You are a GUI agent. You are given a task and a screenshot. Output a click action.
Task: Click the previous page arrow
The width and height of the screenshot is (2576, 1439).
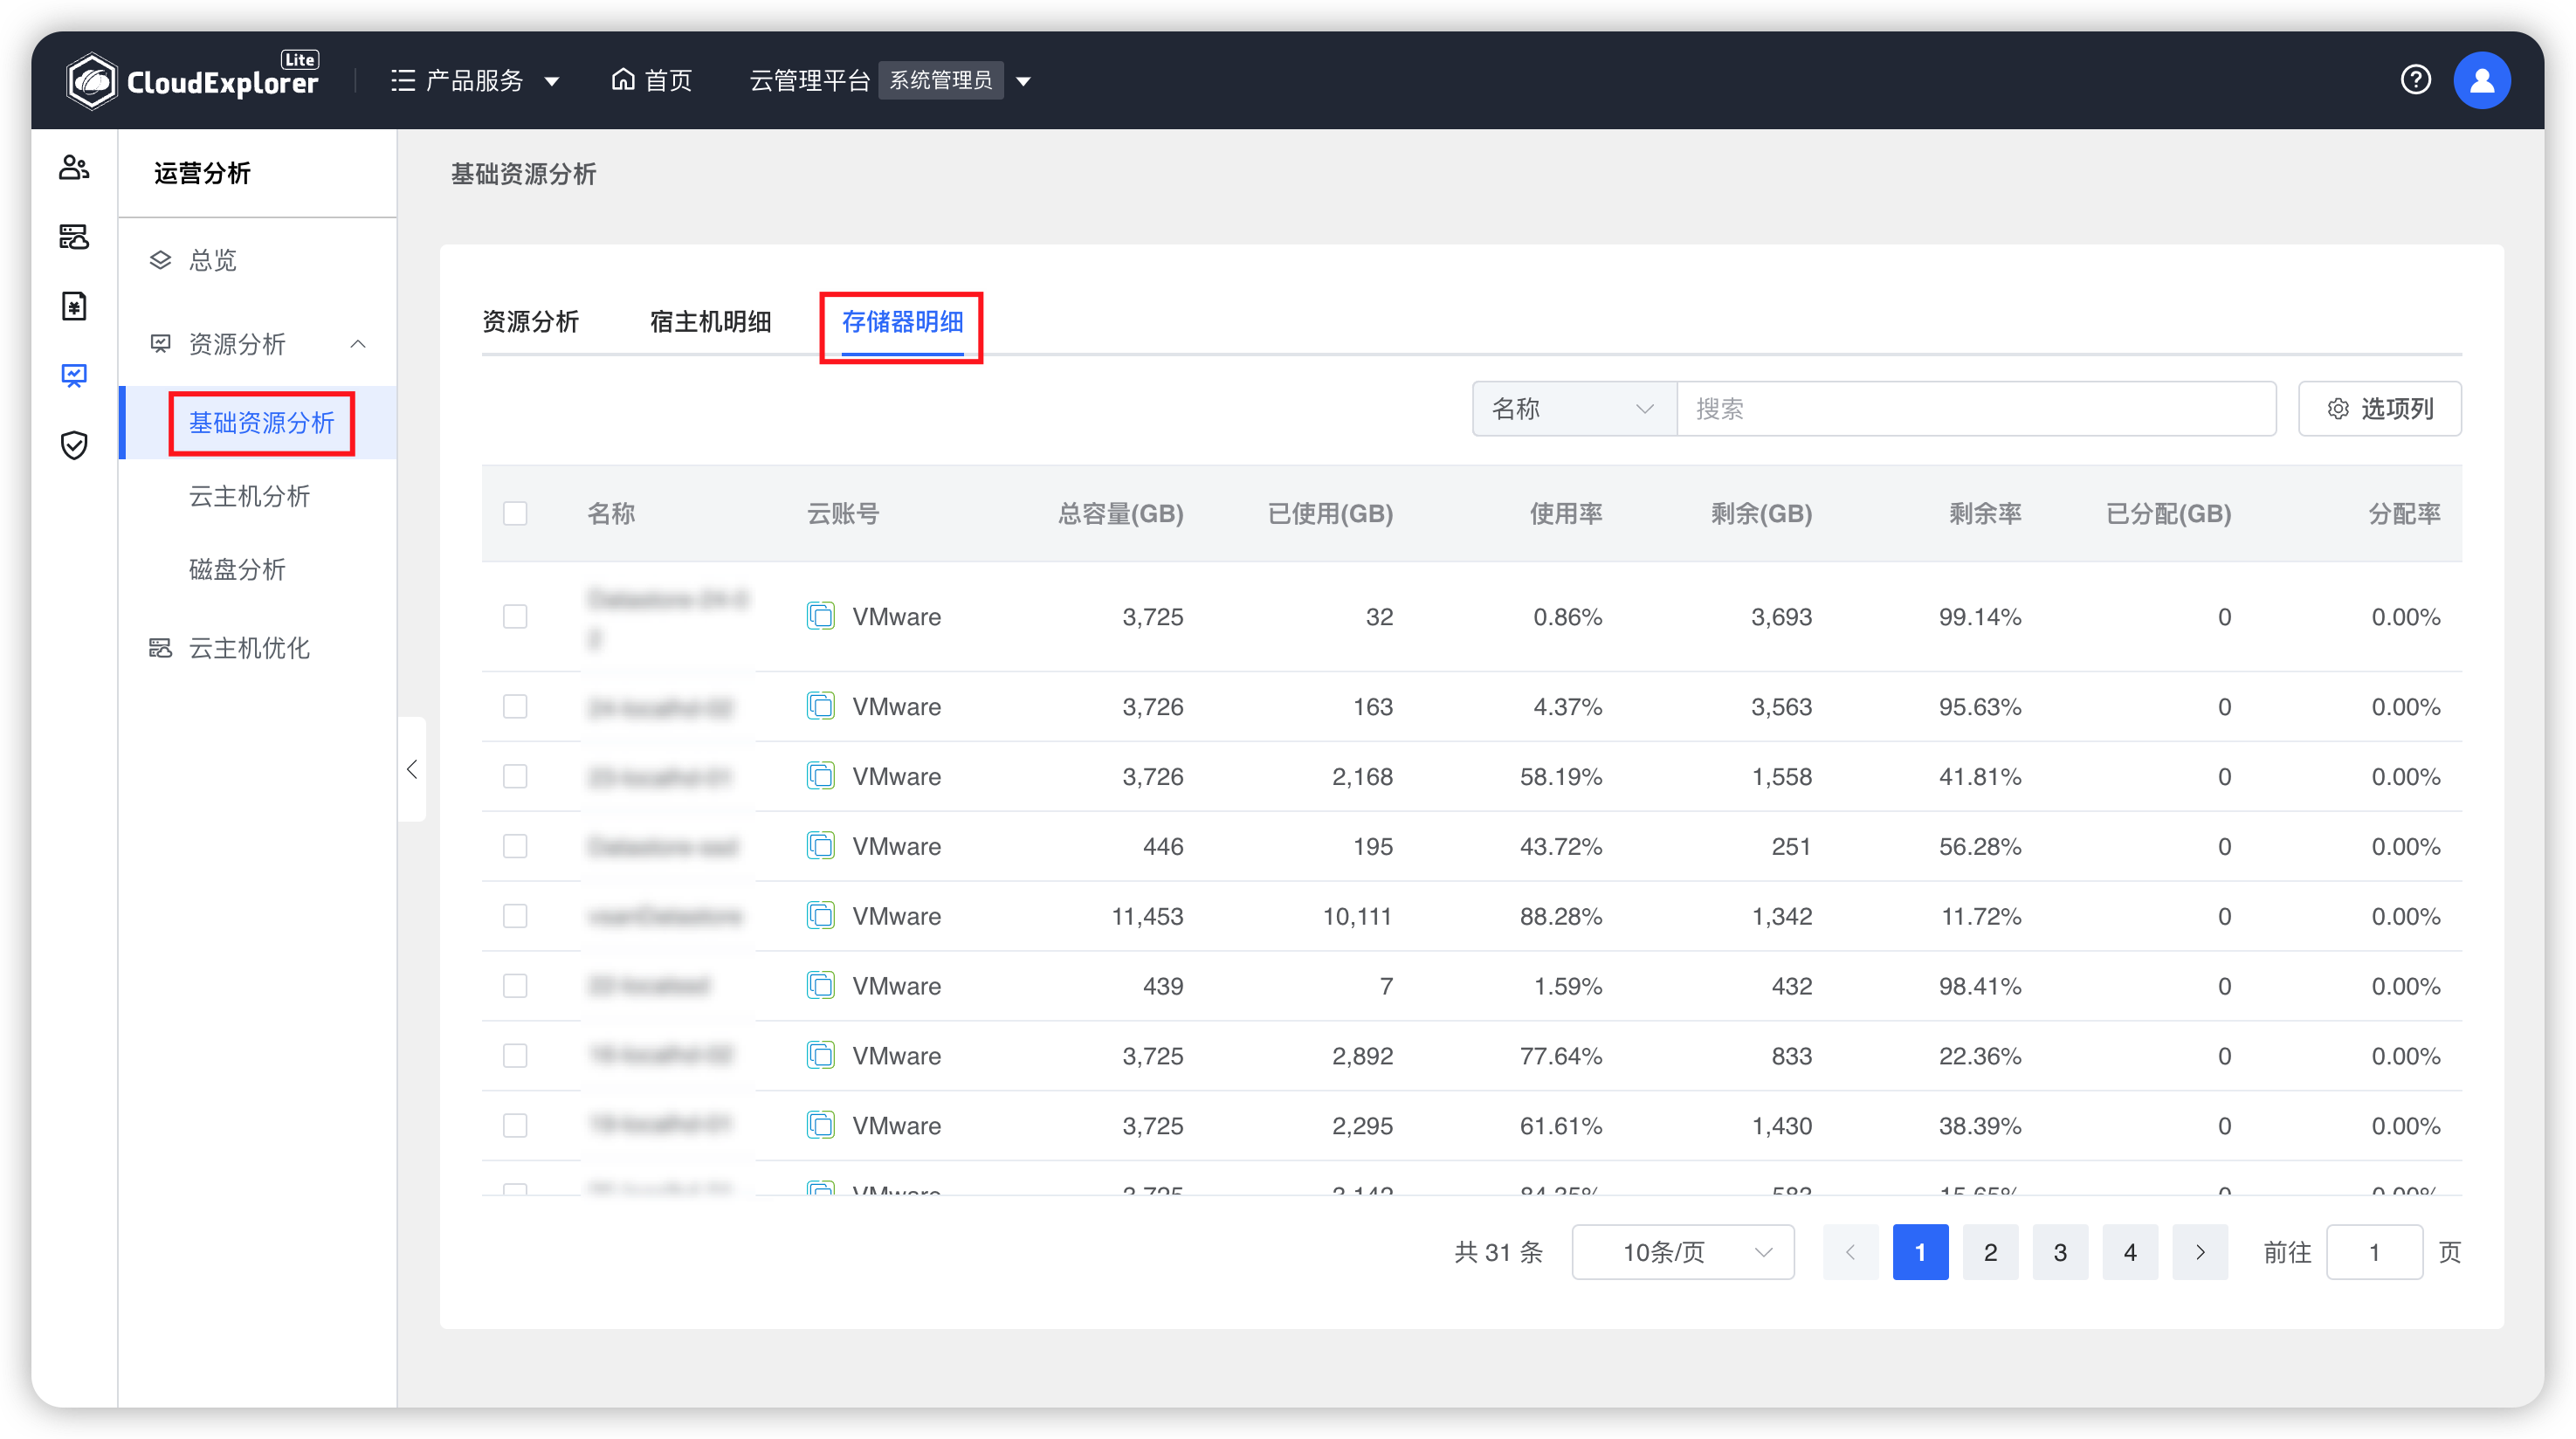1850,1252
